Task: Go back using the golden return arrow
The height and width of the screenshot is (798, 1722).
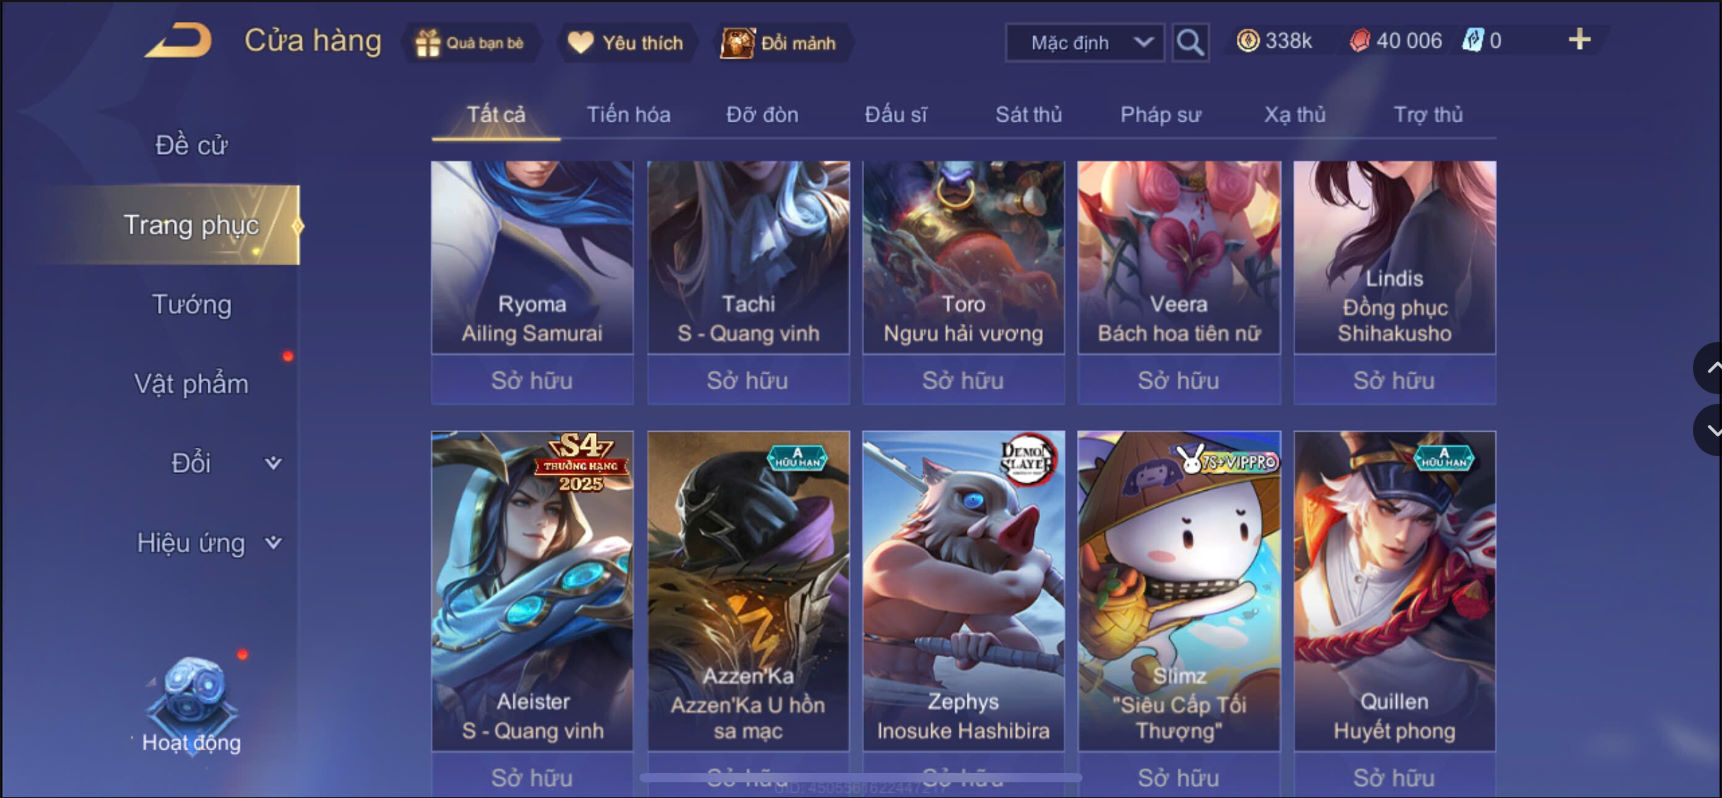Action: point(179,41)
